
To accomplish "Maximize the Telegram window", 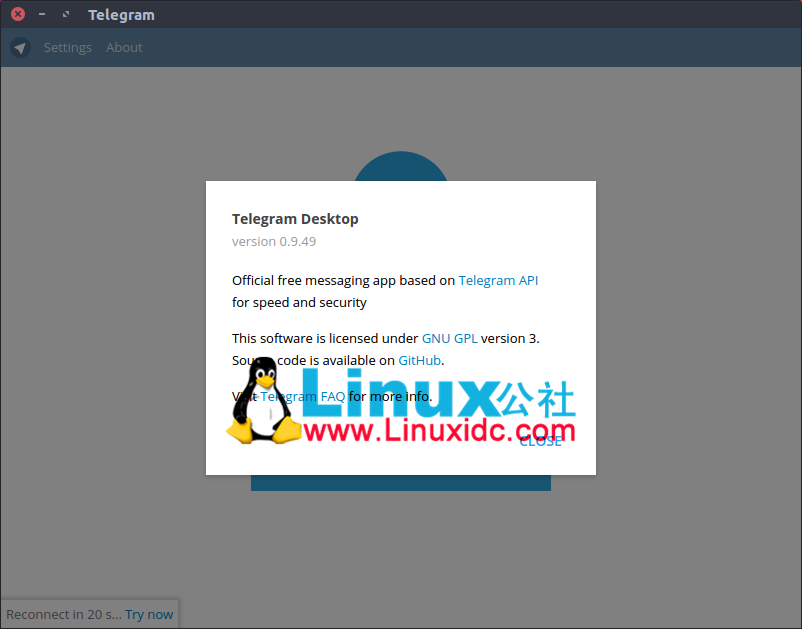I will point(66,14).
